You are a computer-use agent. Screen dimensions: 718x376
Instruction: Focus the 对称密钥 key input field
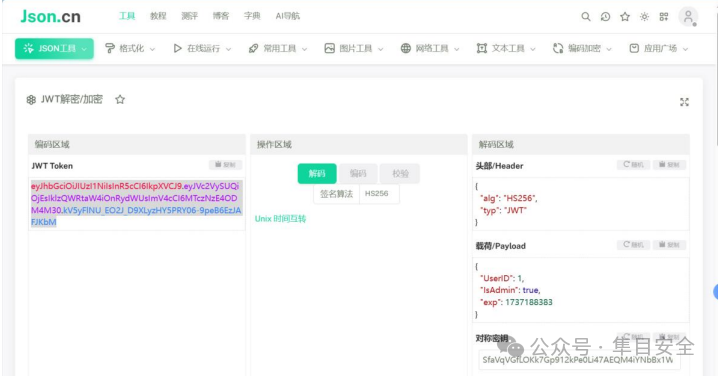(x=579, y=360)
